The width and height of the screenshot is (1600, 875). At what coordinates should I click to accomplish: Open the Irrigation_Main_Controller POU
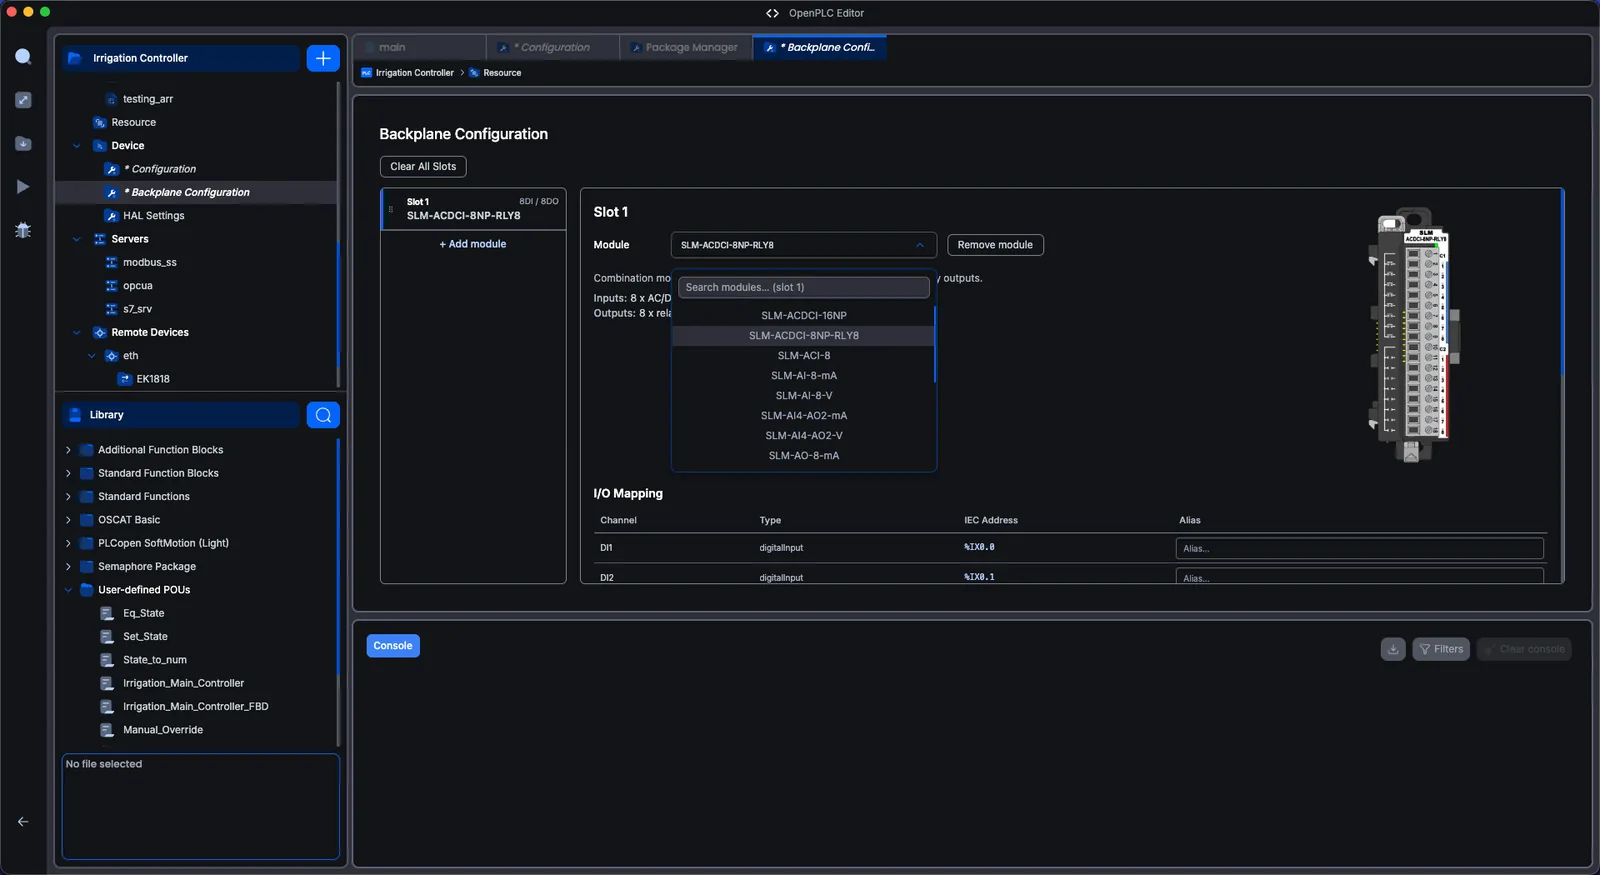pos(183,683)
